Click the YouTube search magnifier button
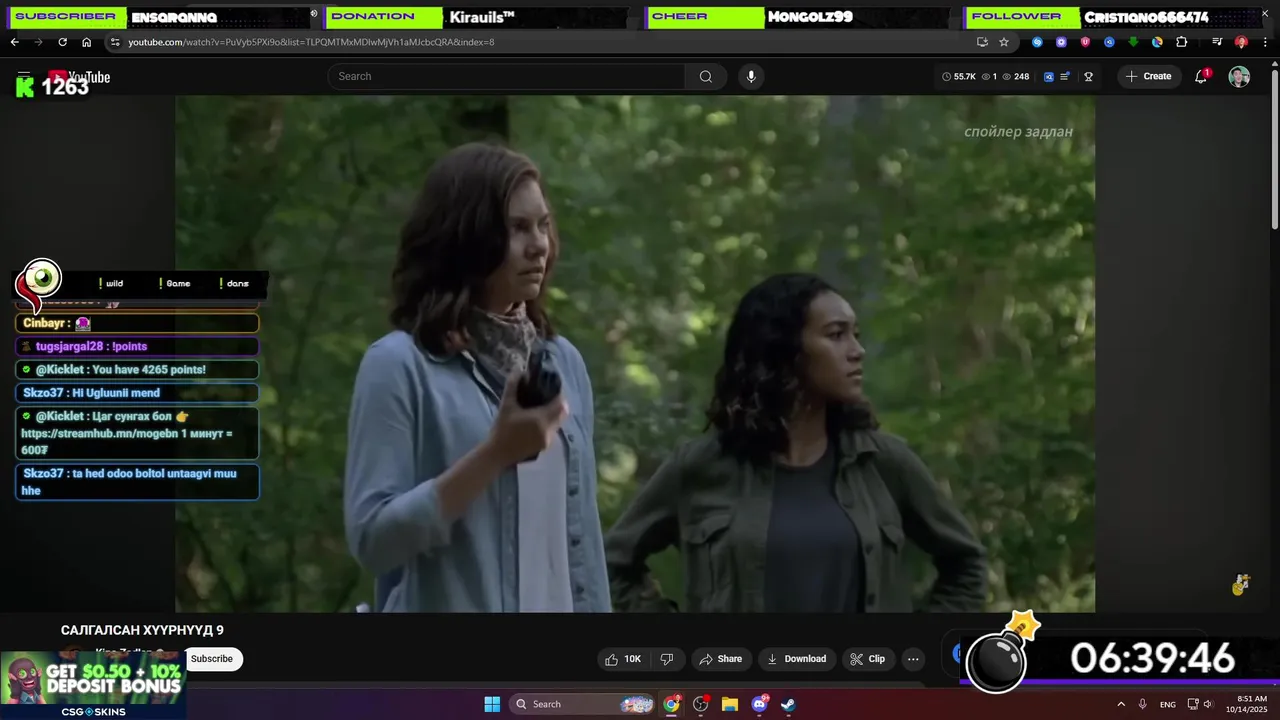 [x=706, y=76]
